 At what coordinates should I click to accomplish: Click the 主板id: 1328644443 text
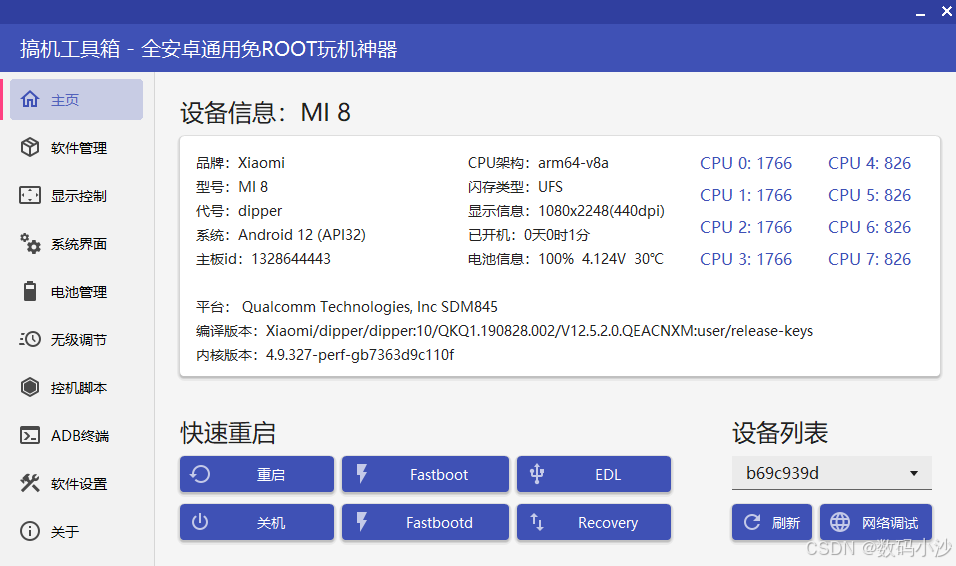(x=263, y=259)
